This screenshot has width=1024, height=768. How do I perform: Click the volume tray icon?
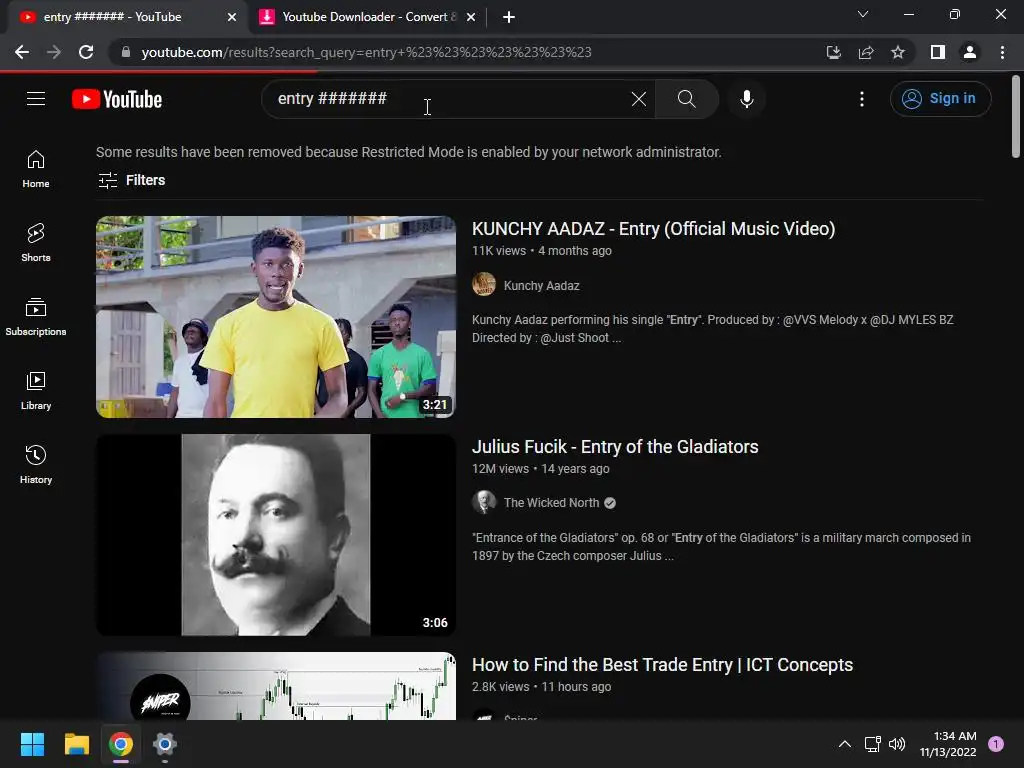(x=897, y=744)
